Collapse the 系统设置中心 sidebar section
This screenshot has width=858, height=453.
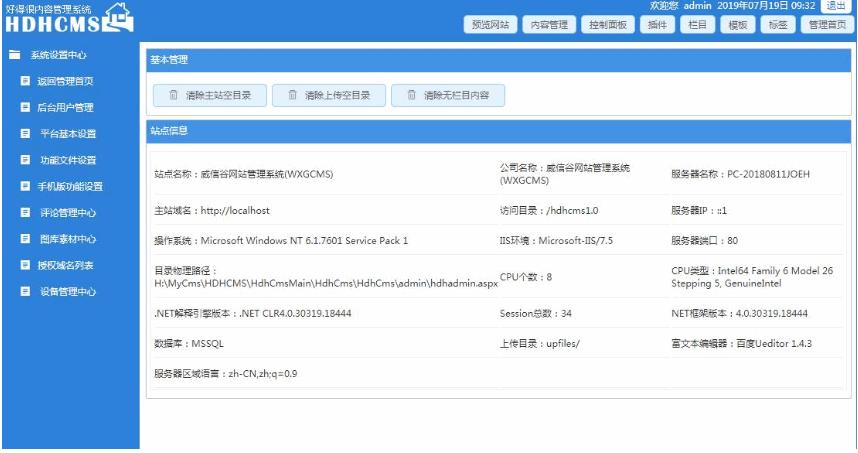[x=59, y=55]
